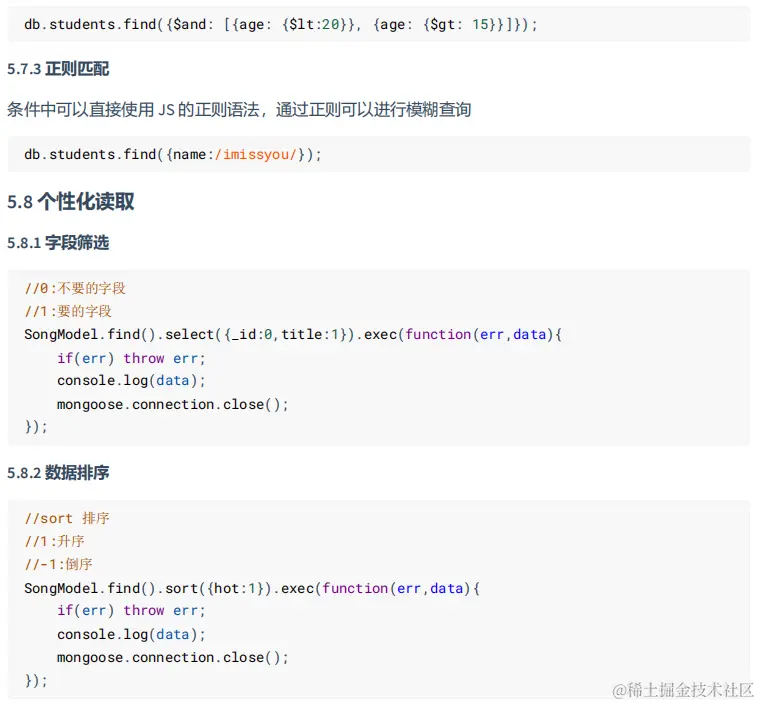Click the //sort 排序 comment
This screenshot has height=705, width=760.
(67, 518)
